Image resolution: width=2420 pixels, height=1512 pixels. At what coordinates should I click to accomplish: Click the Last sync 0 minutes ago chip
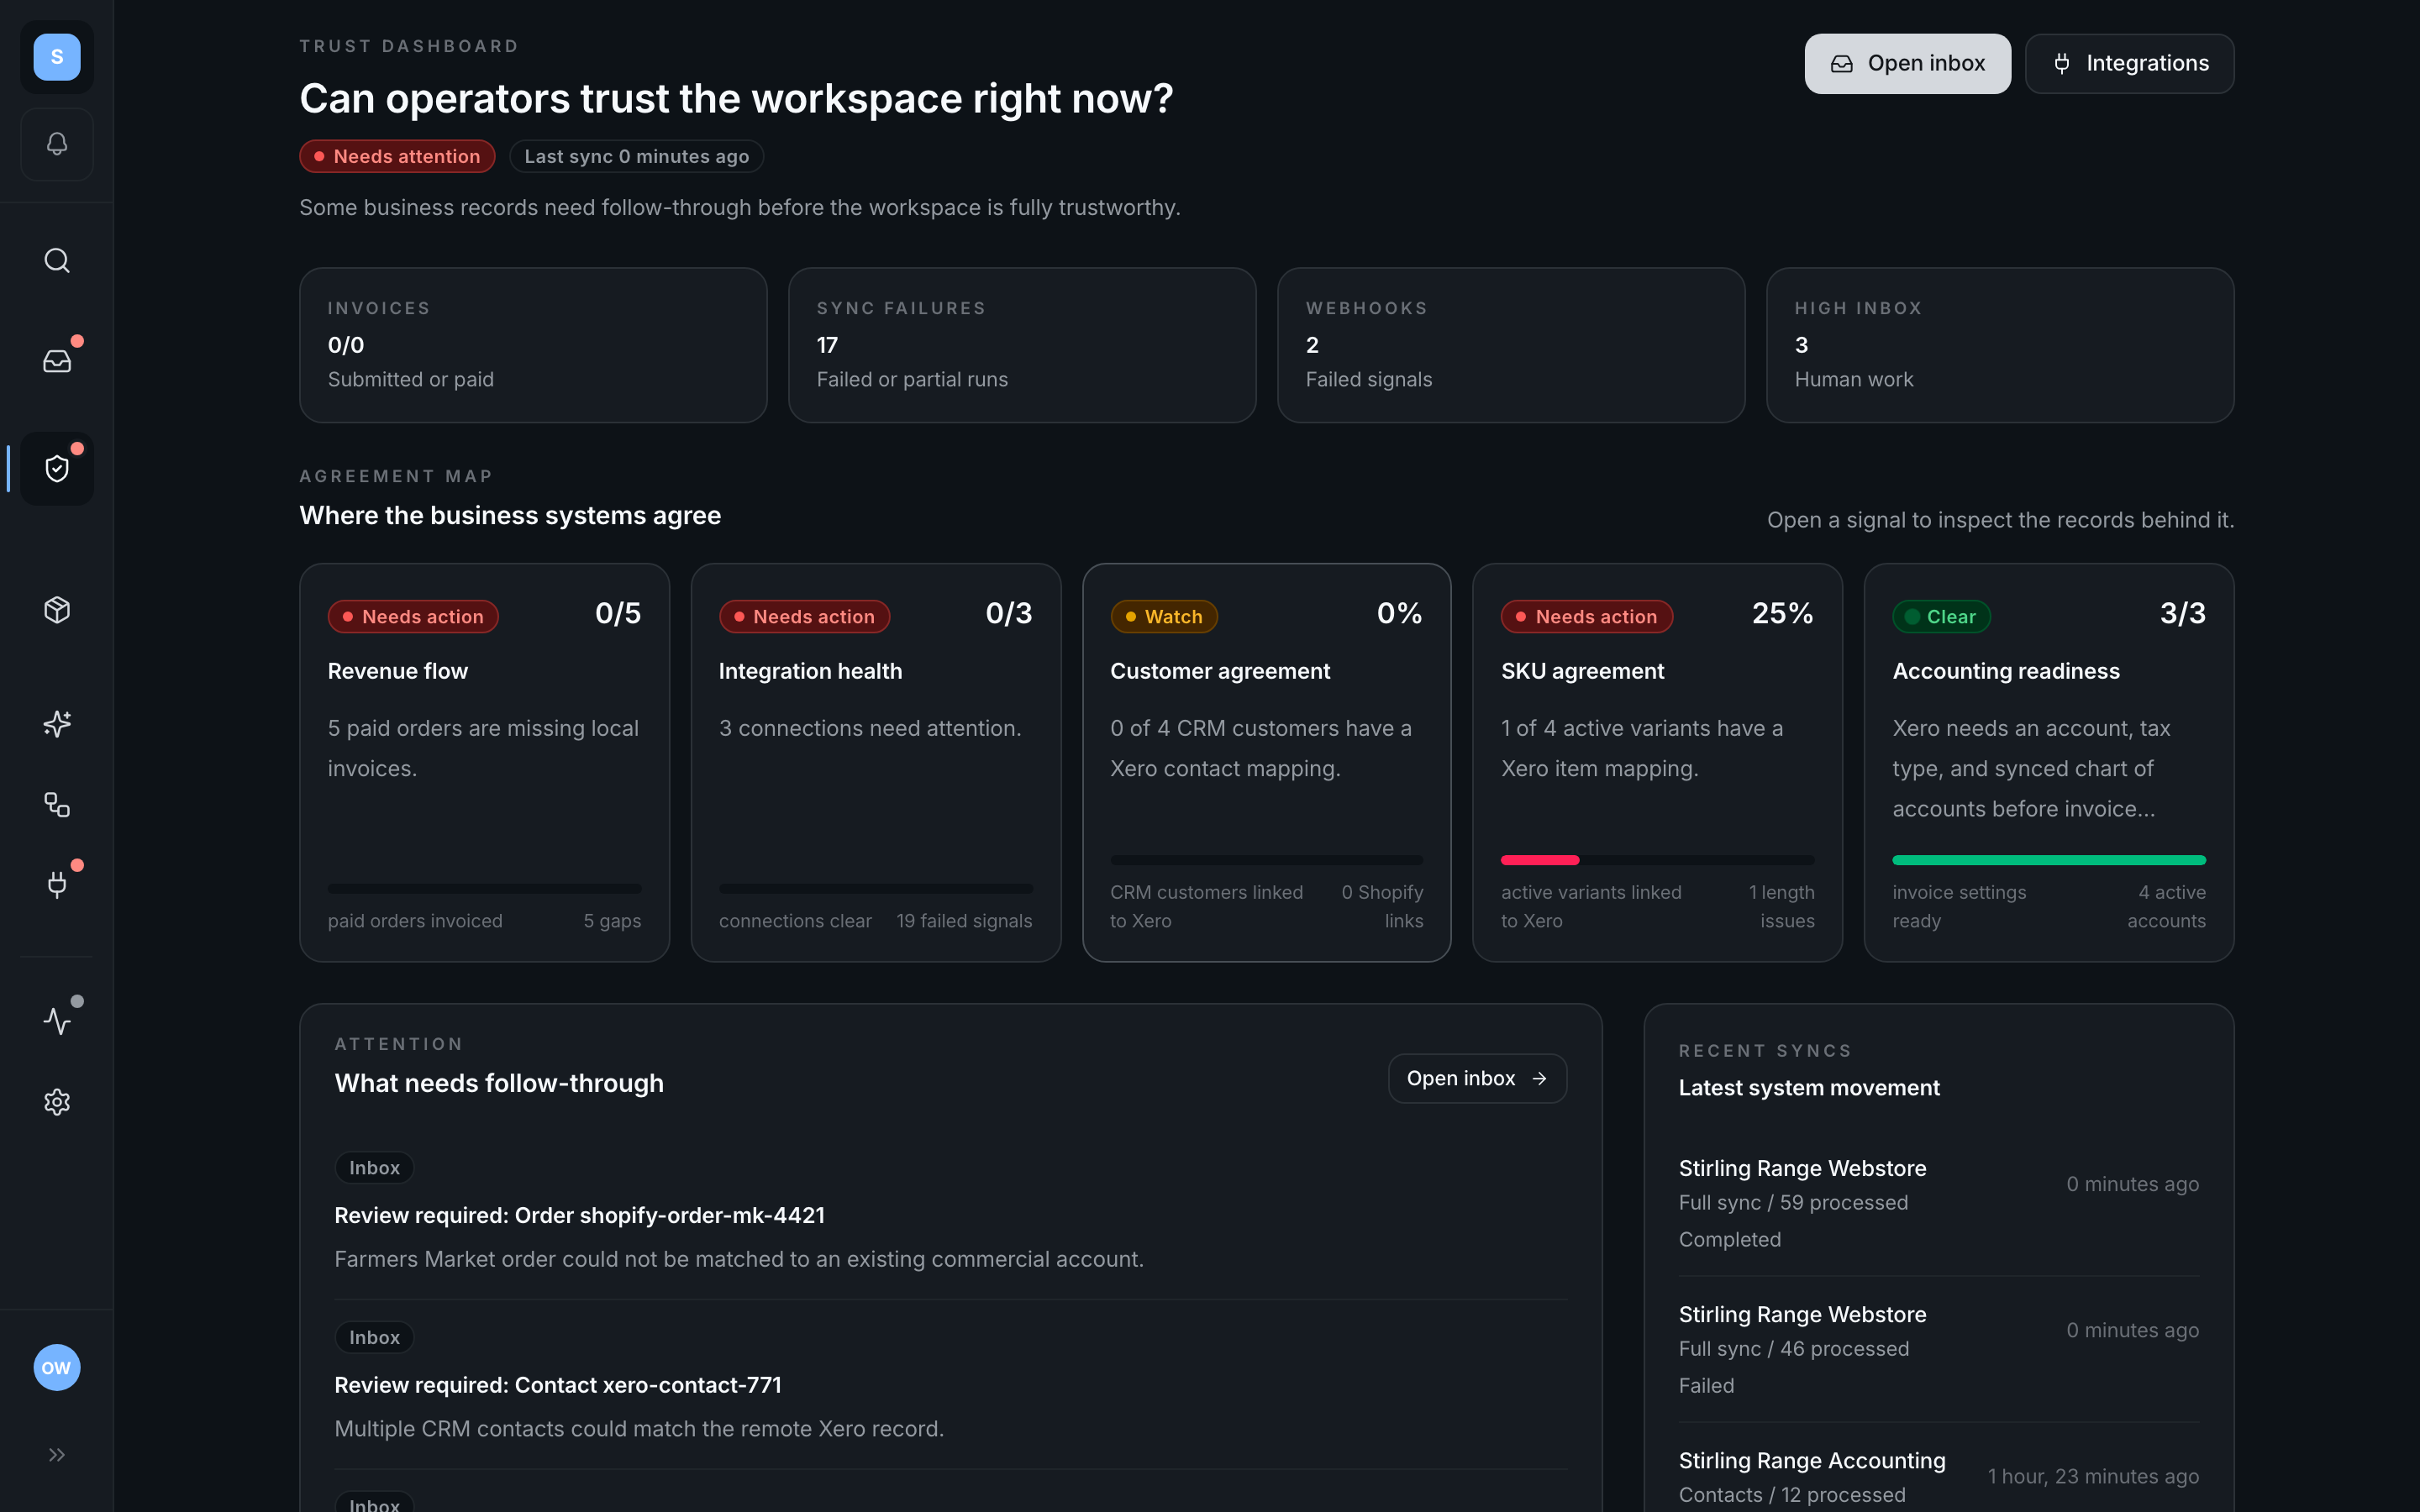point(636,156)
